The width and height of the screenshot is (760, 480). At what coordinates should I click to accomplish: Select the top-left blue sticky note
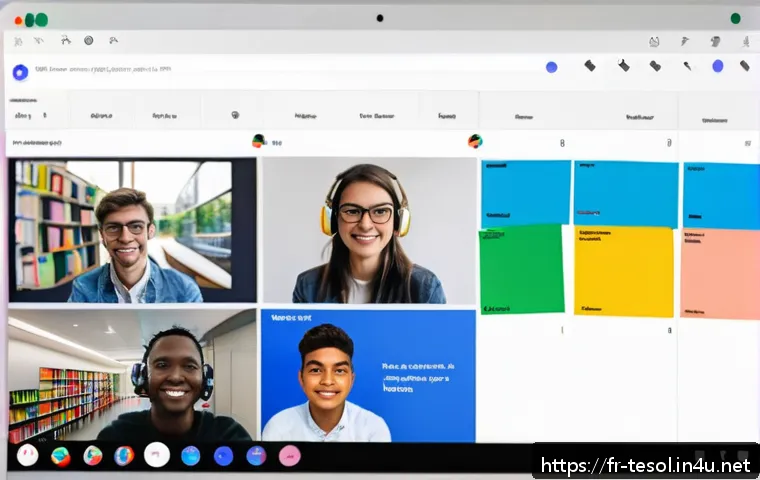tap(525, 191)
